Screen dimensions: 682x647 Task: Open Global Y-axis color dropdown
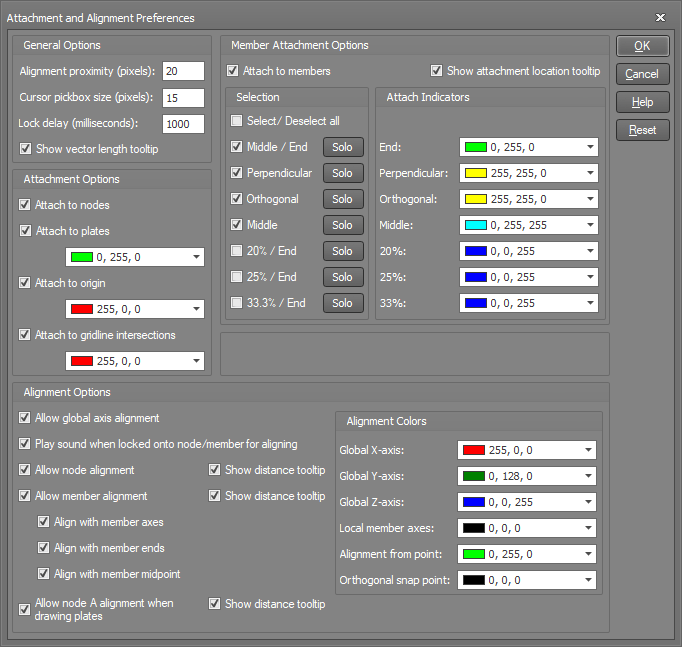coord(527,476)
